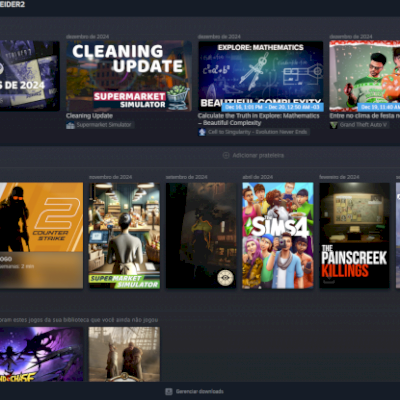Image resolution: width=400 pixels, height=400 pixels.
Task: Open the Cleaning Update news banner
Action: click(x=129, y=76)
